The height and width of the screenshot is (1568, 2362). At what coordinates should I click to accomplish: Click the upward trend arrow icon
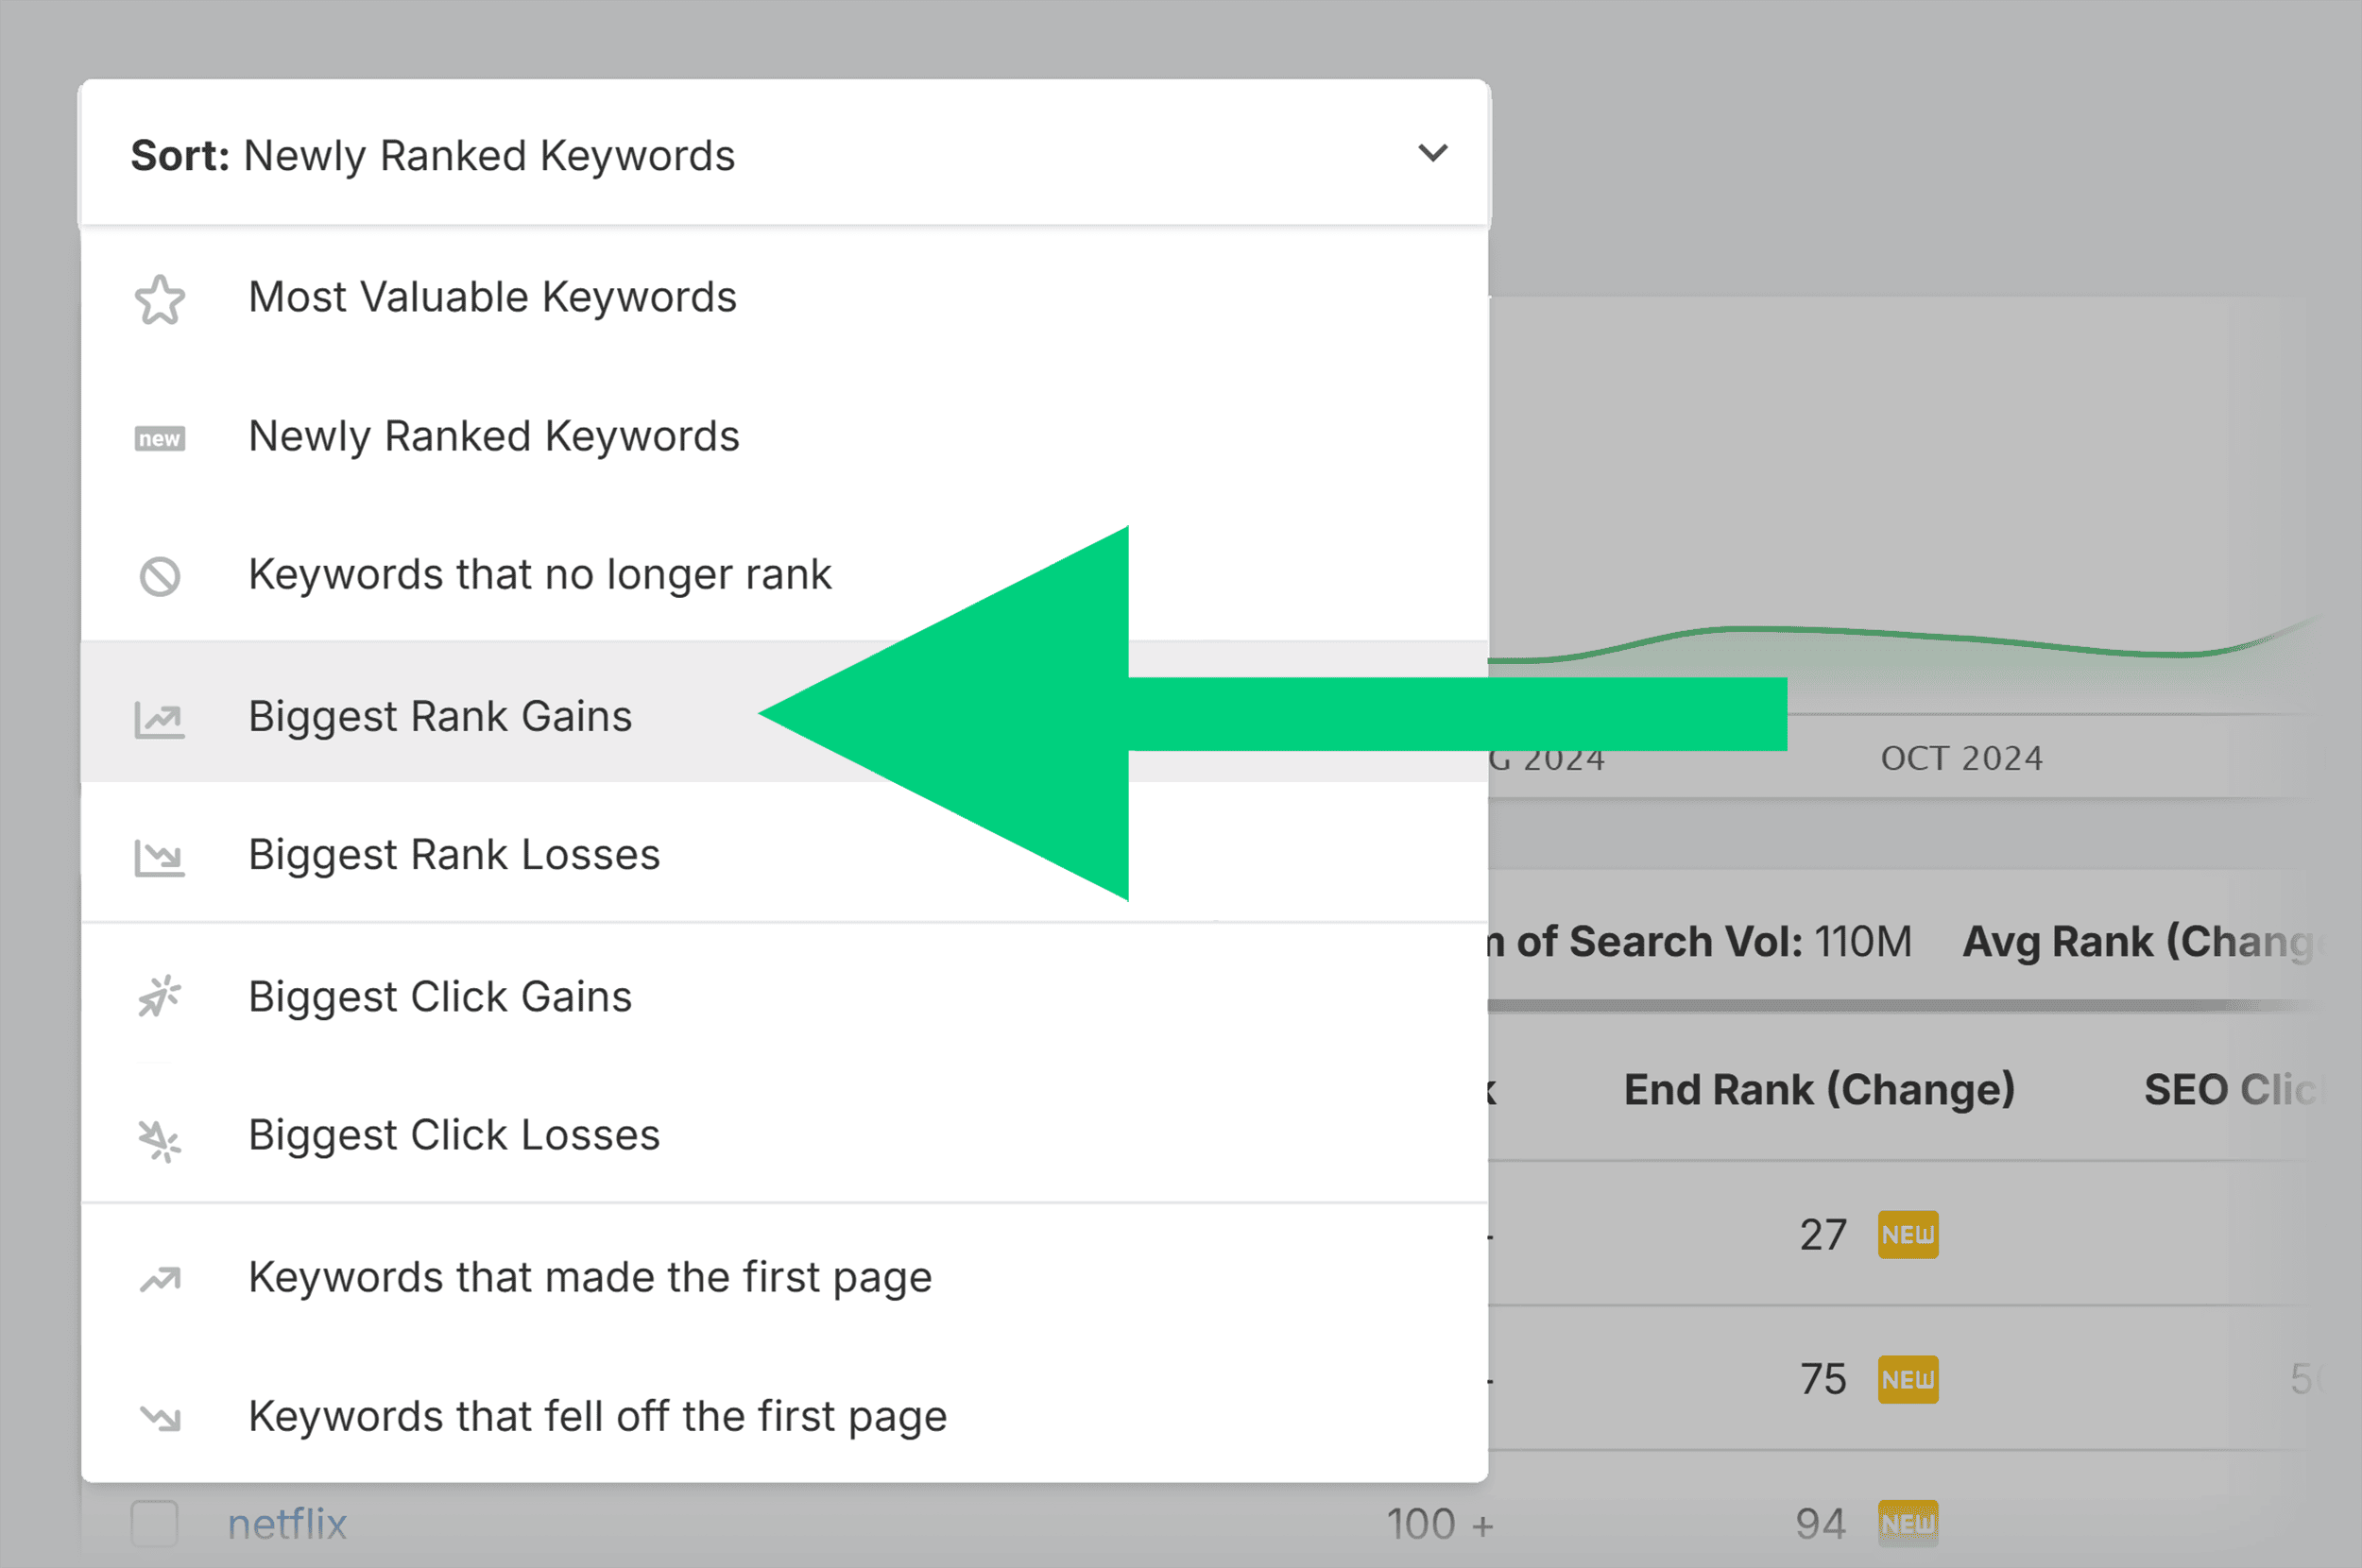pyautogui.click(x=160, y=1279)
